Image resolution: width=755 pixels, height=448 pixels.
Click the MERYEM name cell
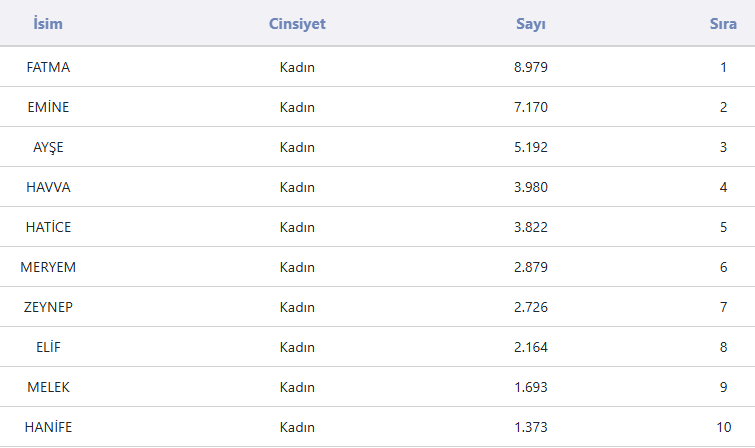pos(48,267)
